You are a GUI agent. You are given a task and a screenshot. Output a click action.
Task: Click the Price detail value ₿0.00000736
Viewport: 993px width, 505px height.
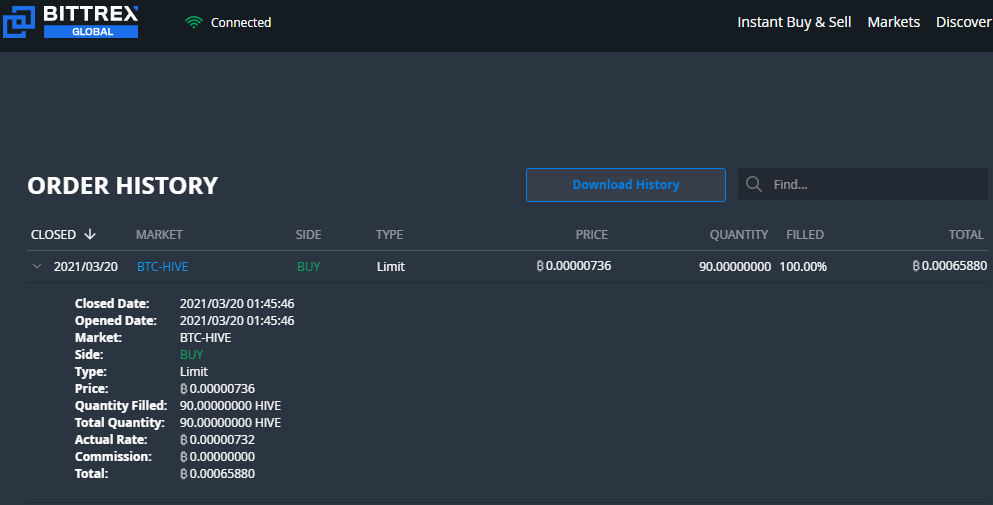(217, 388)
